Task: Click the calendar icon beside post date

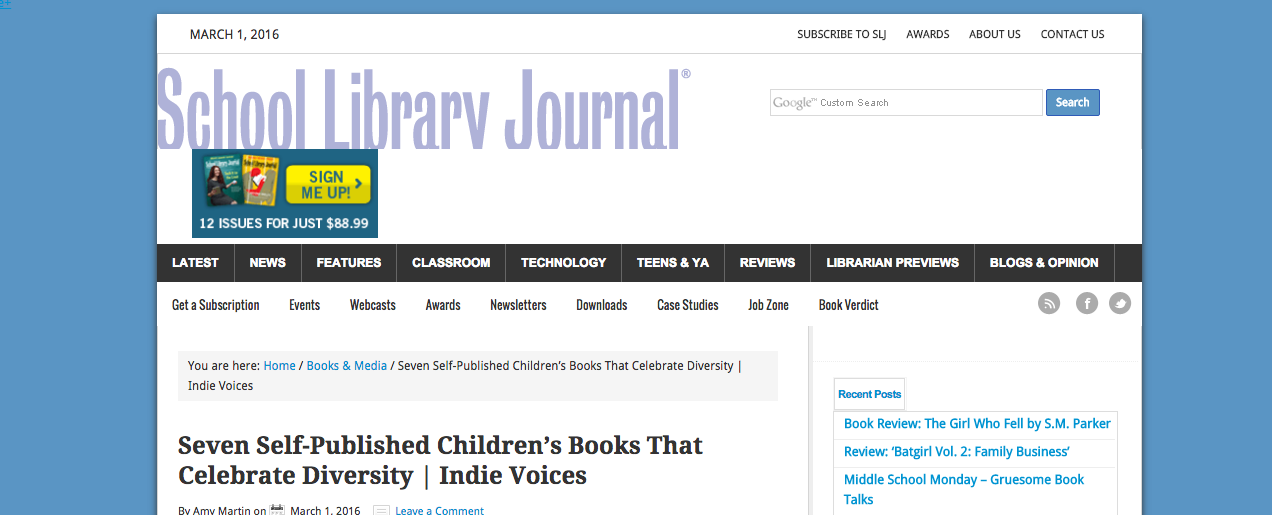Action: pos(277,510)
